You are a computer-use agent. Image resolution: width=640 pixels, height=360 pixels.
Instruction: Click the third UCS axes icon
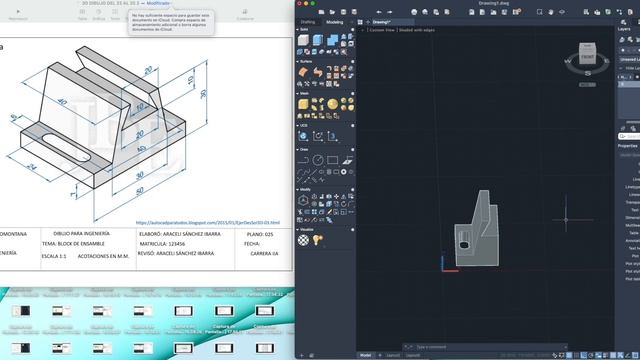(332, 136)
